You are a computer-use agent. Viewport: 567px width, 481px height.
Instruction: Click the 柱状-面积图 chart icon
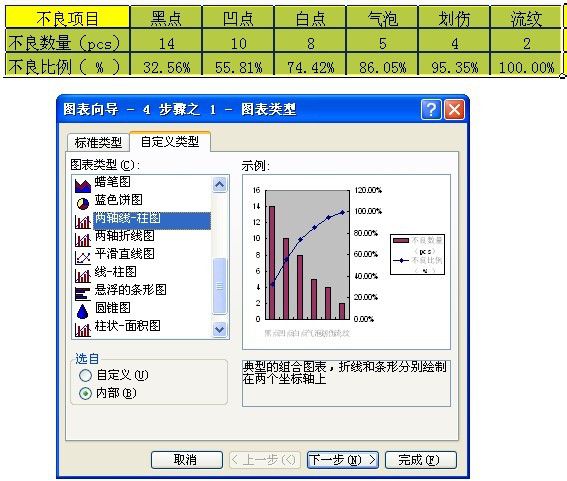[x=83, y=329]
